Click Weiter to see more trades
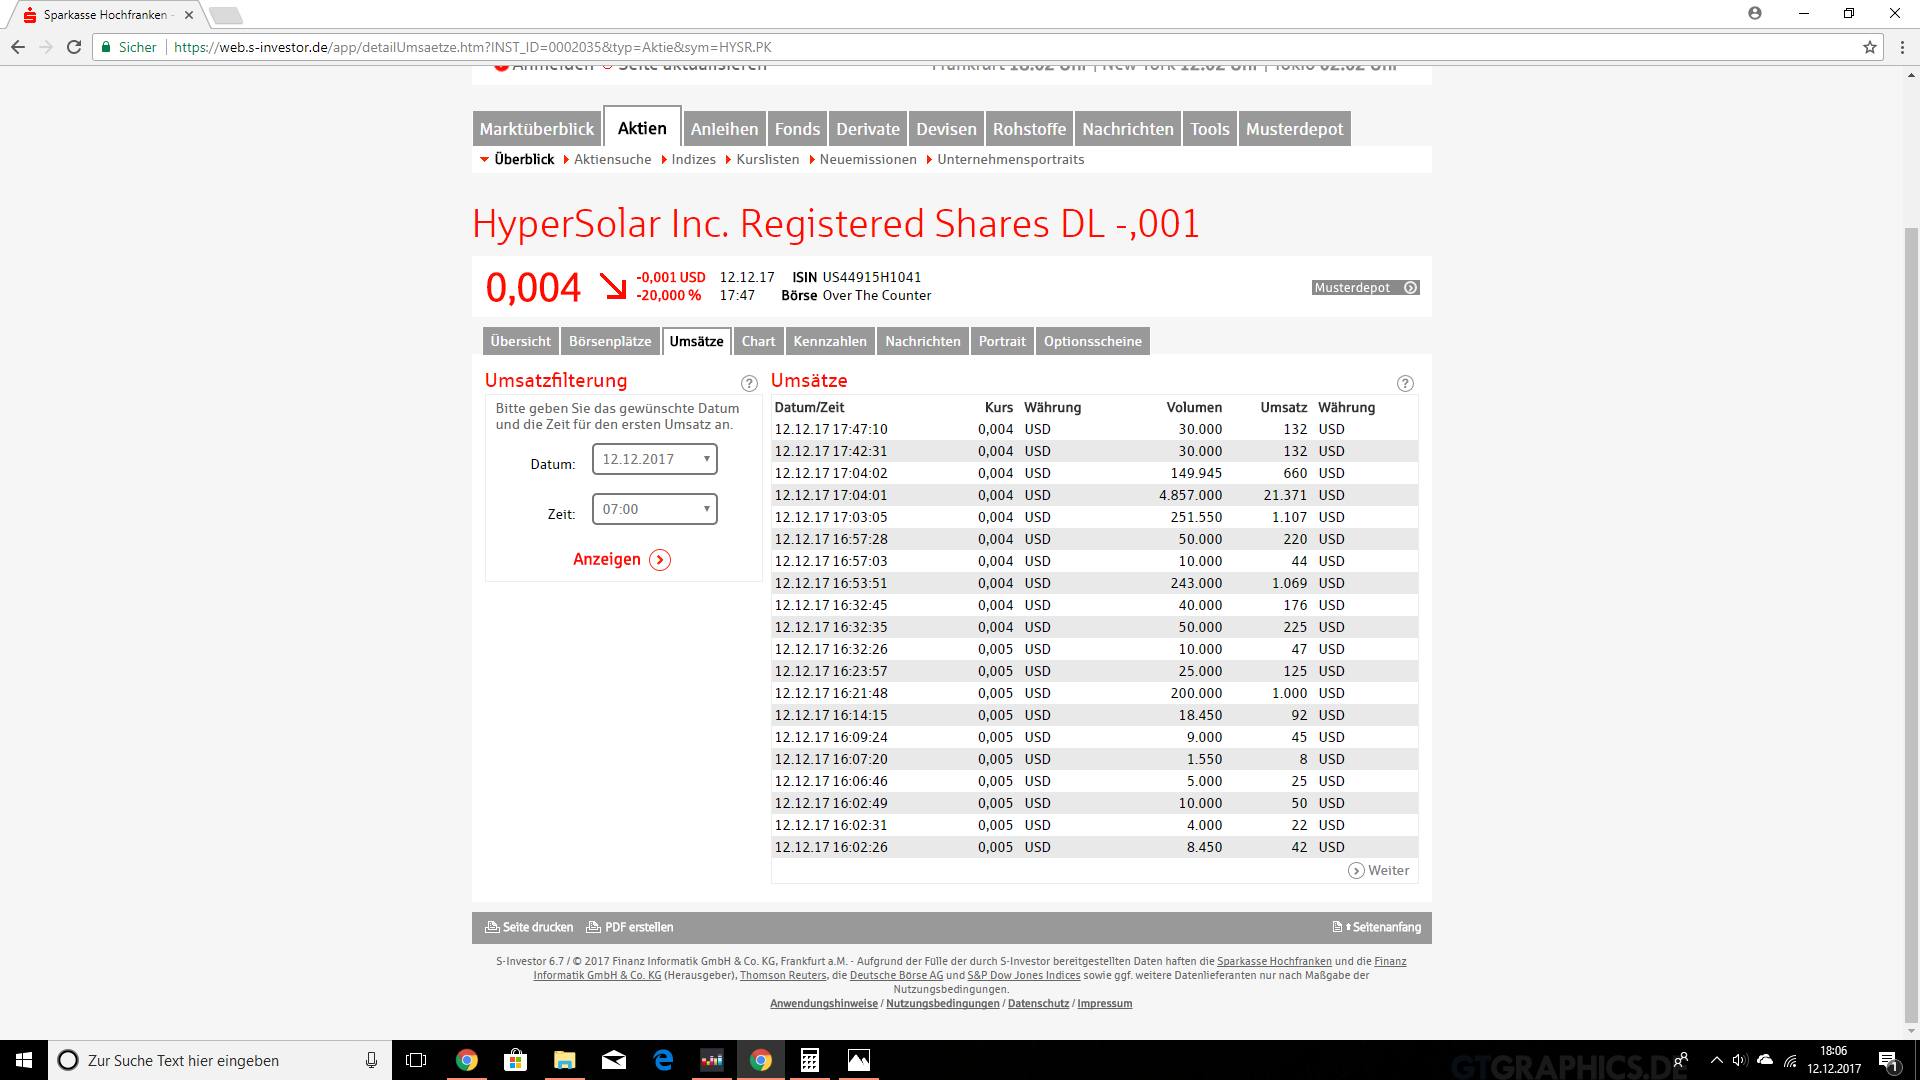This screenshot has width=1920, height=1080. (1380, 870)
